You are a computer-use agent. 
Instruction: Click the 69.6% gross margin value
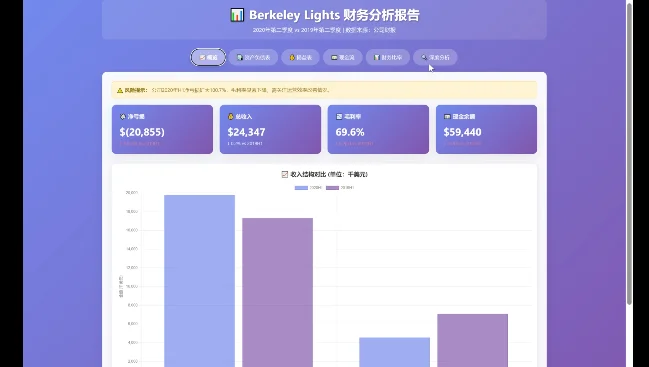pos(350,132)
